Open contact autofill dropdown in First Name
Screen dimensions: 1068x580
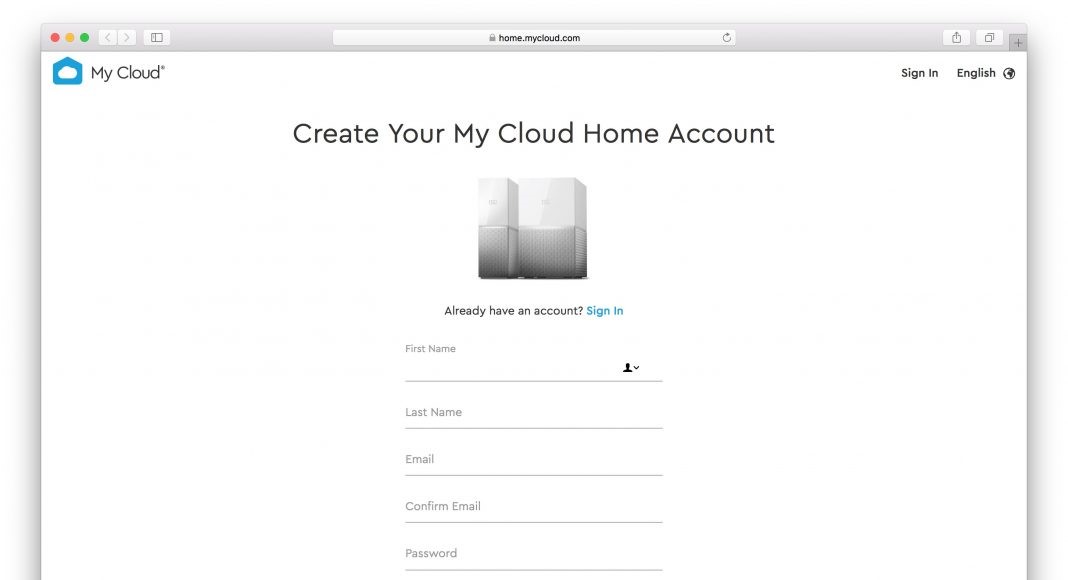point(631,368)
